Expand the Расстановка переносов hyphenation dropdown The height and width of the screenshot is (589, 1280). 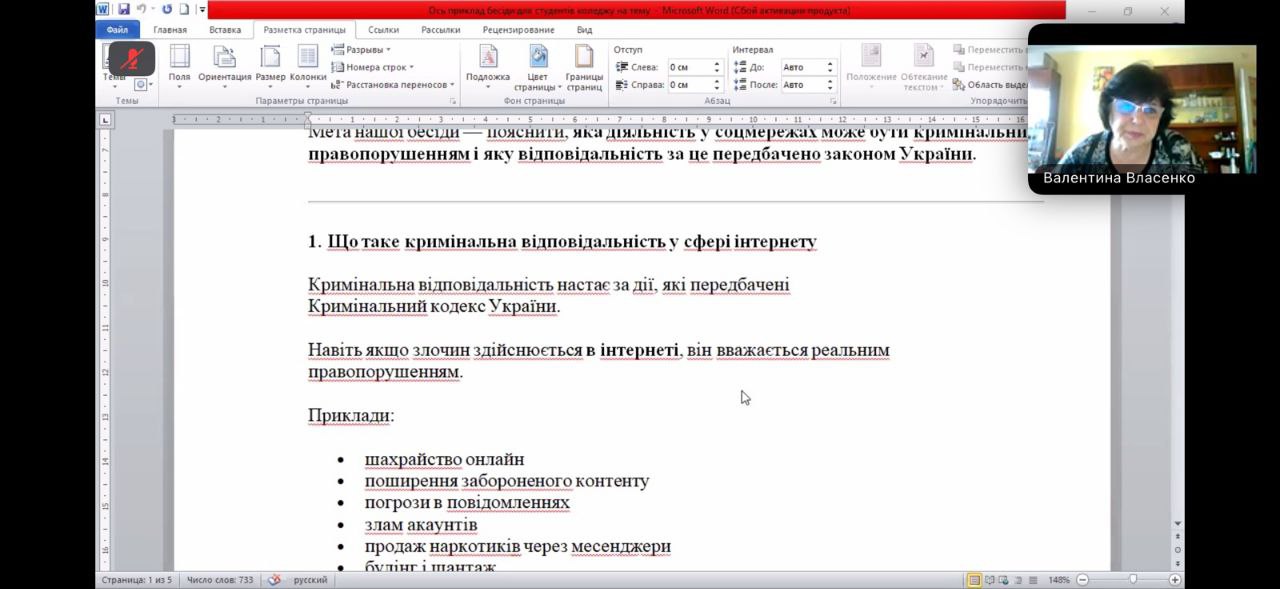click(x=392, y=85)
